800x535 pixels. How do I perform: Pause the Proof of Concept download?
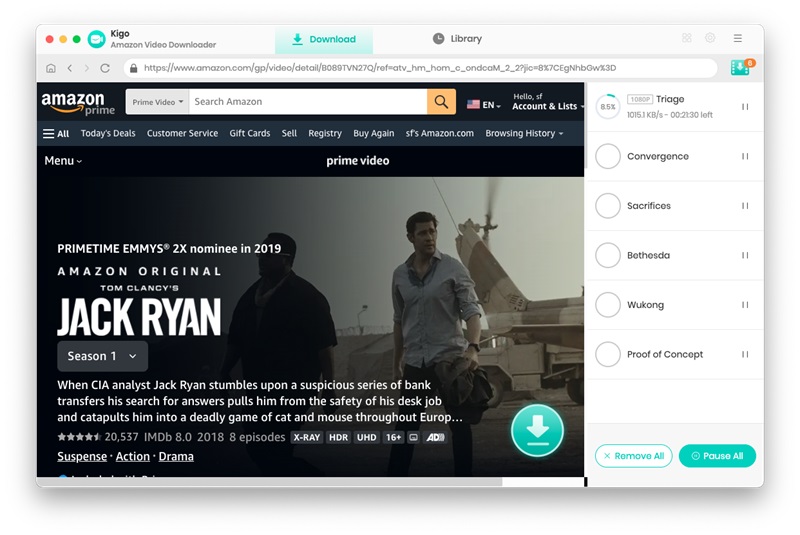tap(745, 354)
